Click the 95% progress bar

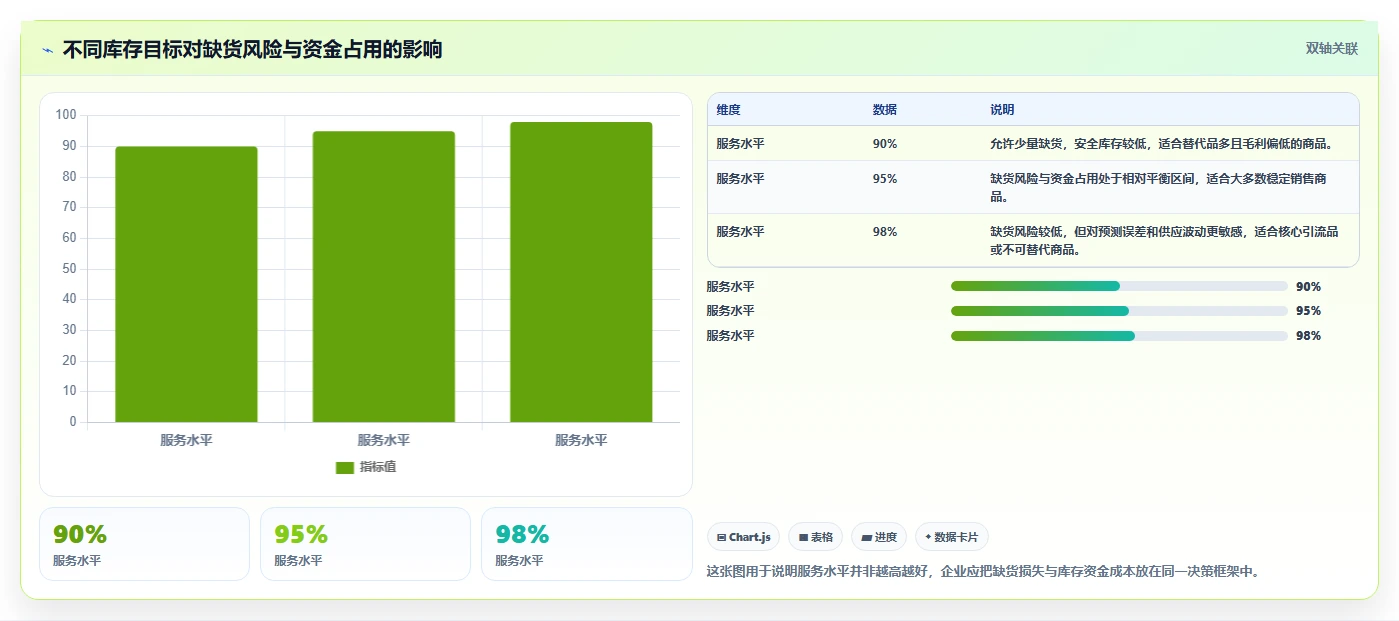(1119, 311)
